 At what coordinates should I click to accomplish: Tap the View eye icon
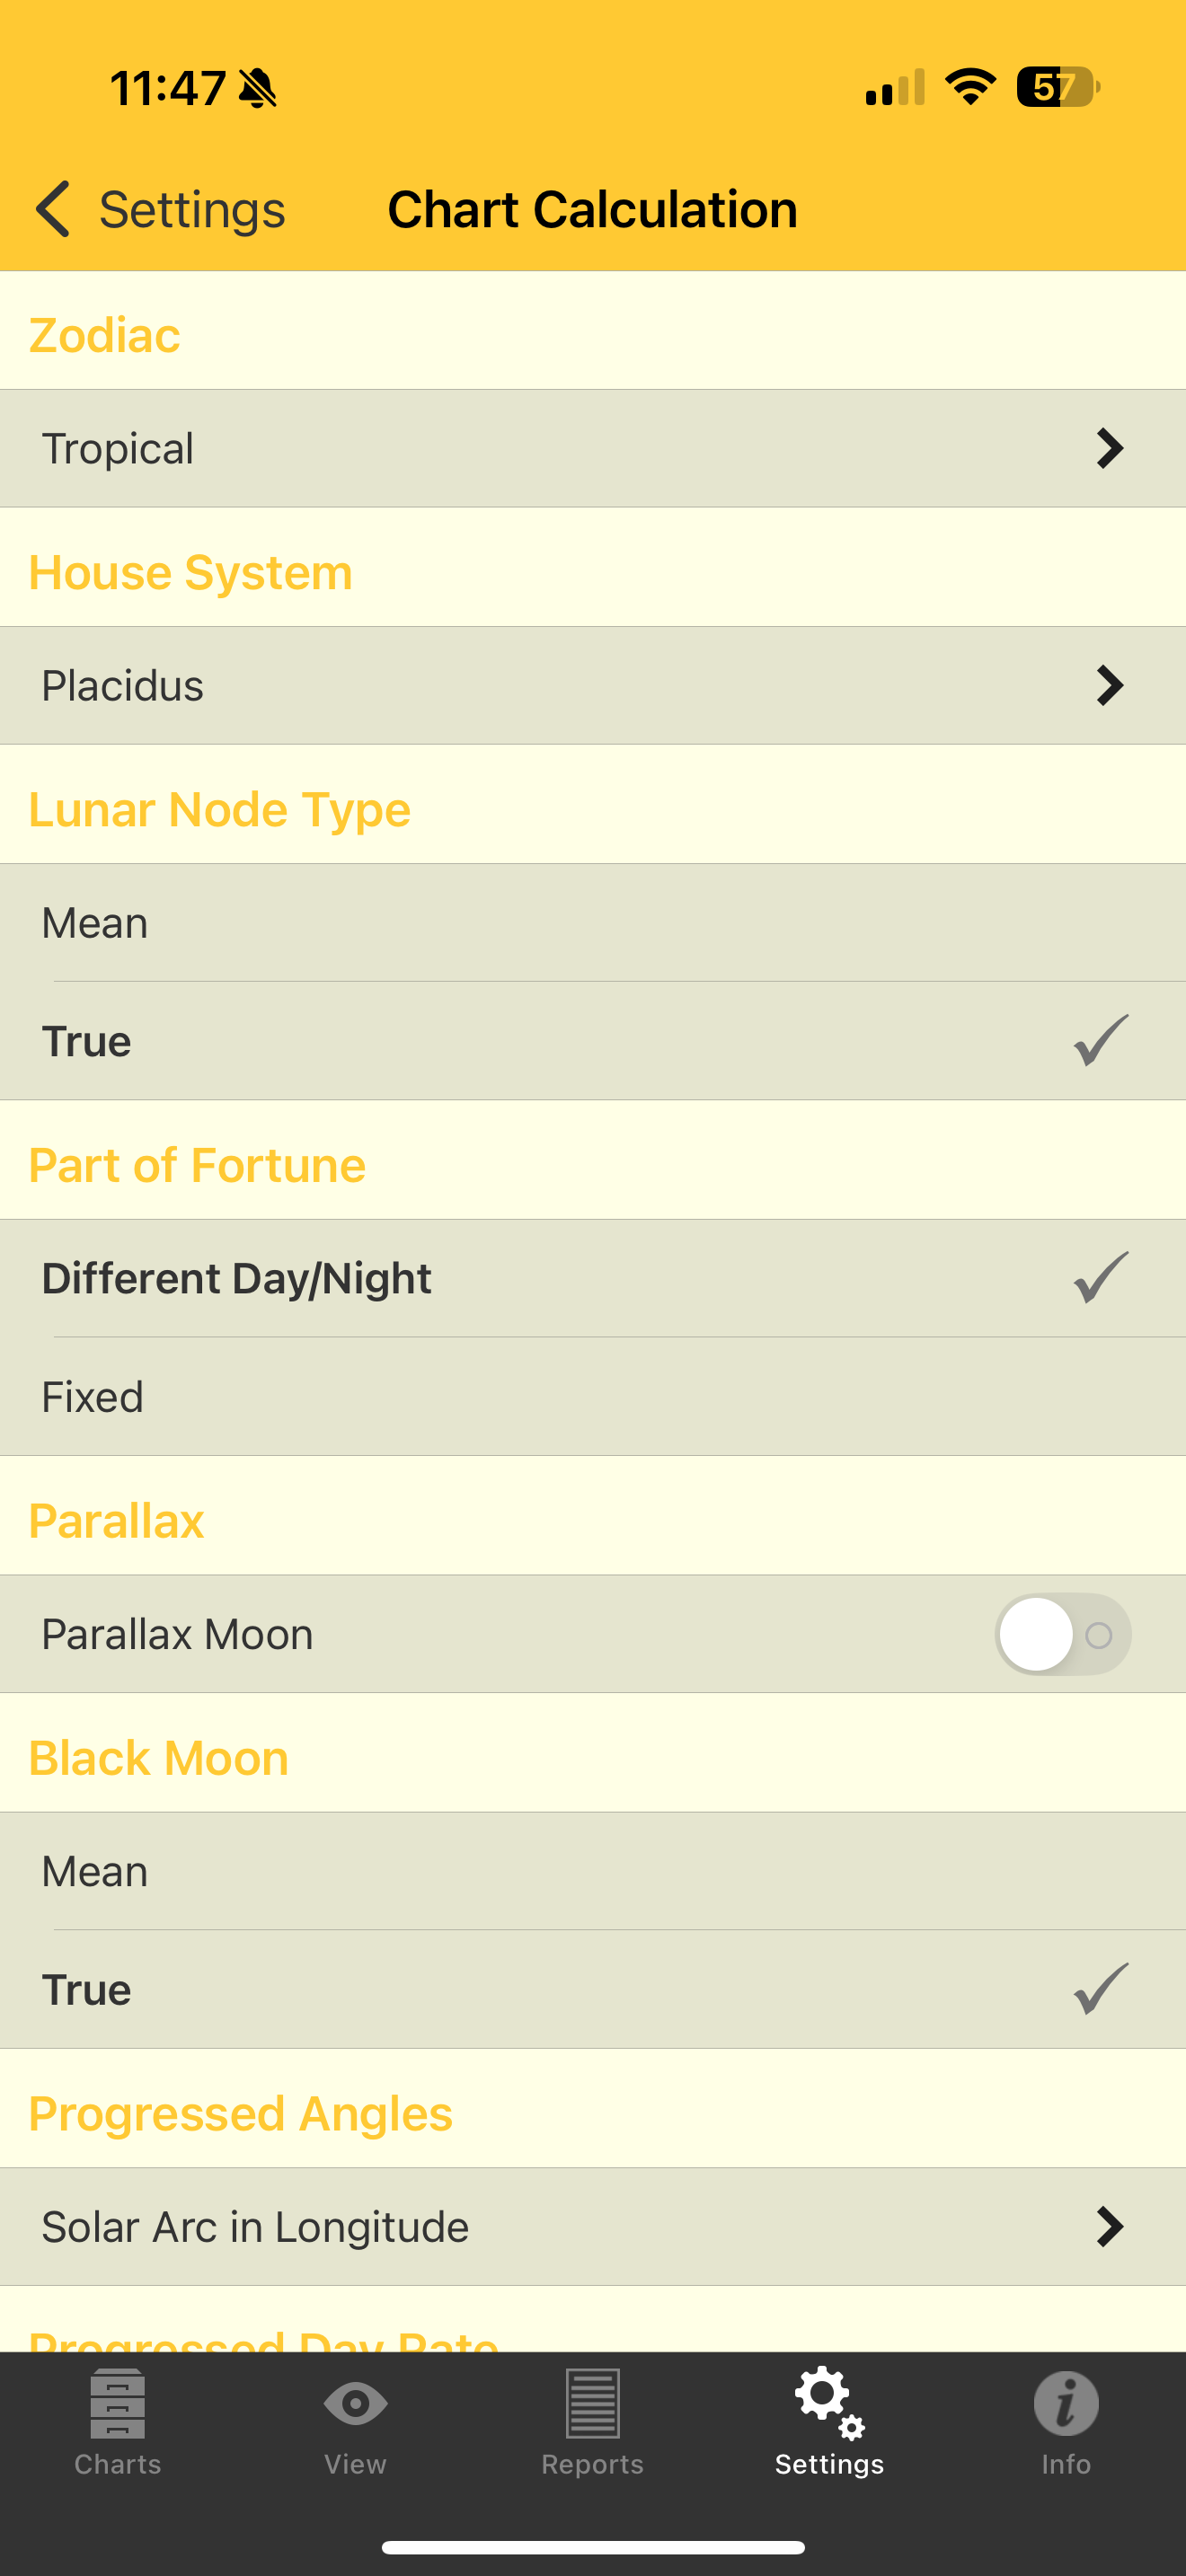pyautogui.click(x=355, y=2402)
